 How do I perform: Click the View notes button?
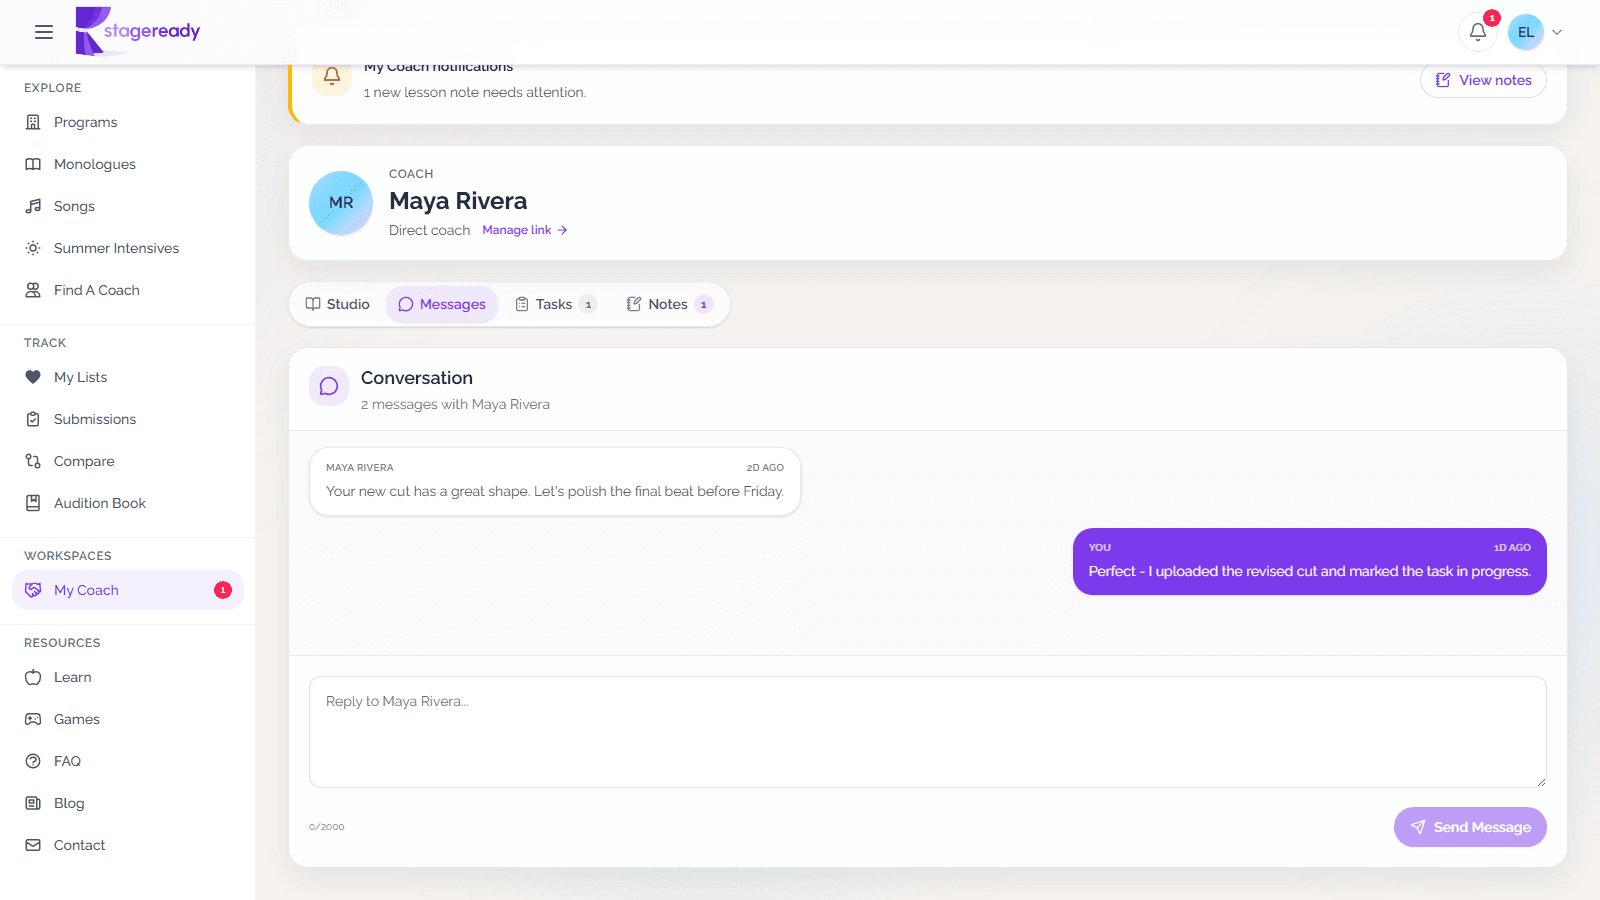(1483, 80)
